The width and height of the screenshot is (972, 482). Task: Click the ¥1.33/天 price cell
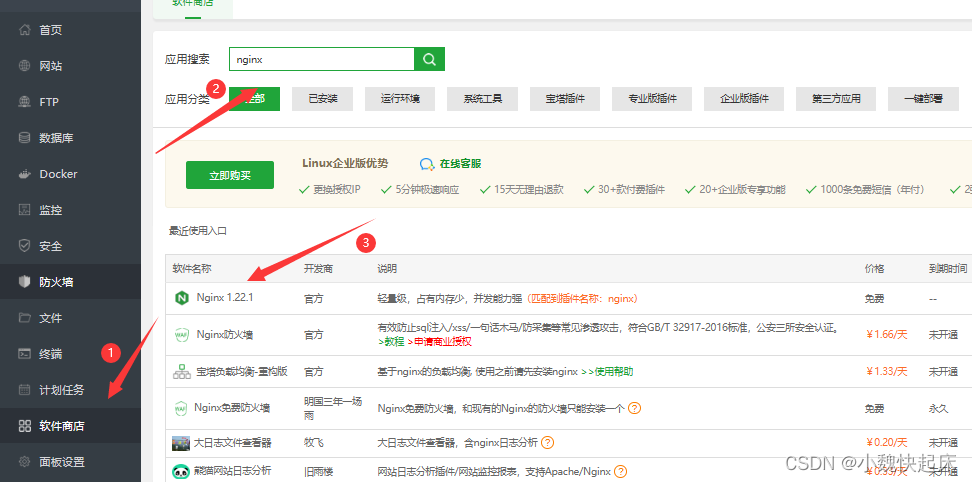886,372
